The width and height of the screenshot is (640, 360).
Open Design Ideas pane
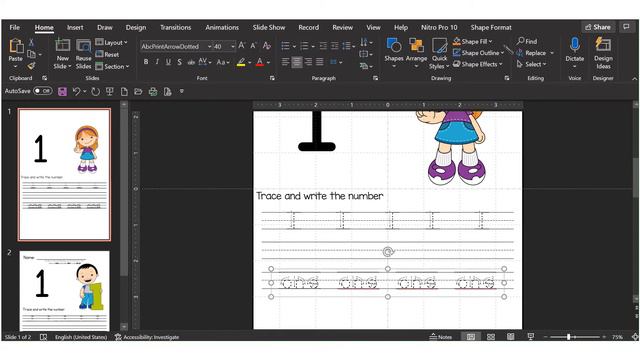coord(603,53)
